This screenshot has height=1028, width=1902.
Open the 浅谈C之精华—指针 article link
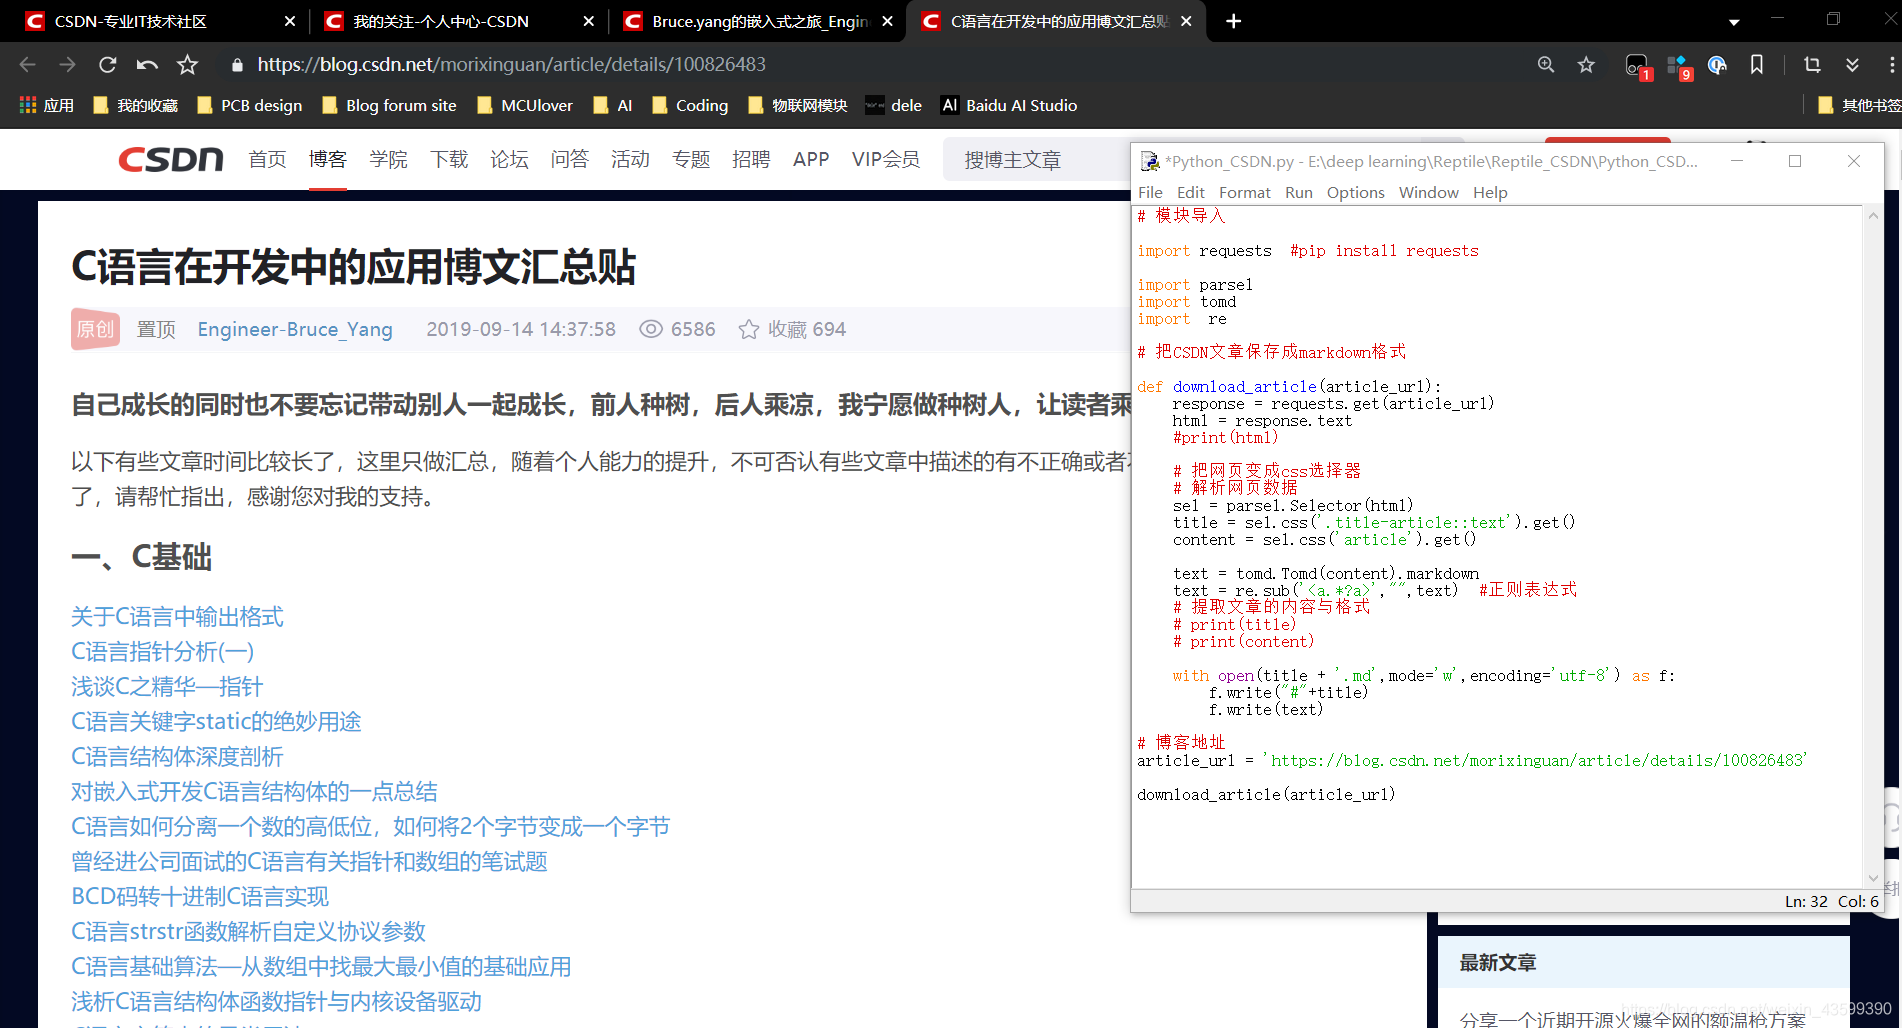click(165, 687)
